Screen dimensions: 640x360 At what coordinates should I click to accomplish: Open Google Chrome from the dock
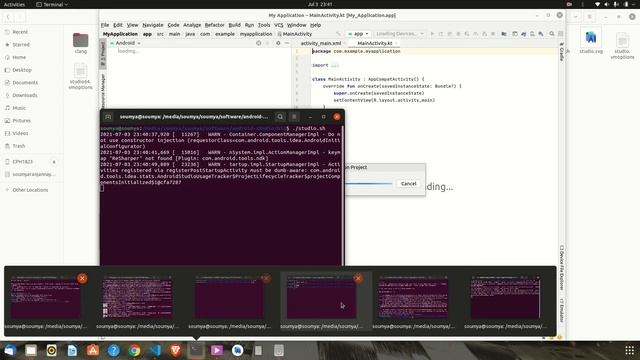coord(134,350)
